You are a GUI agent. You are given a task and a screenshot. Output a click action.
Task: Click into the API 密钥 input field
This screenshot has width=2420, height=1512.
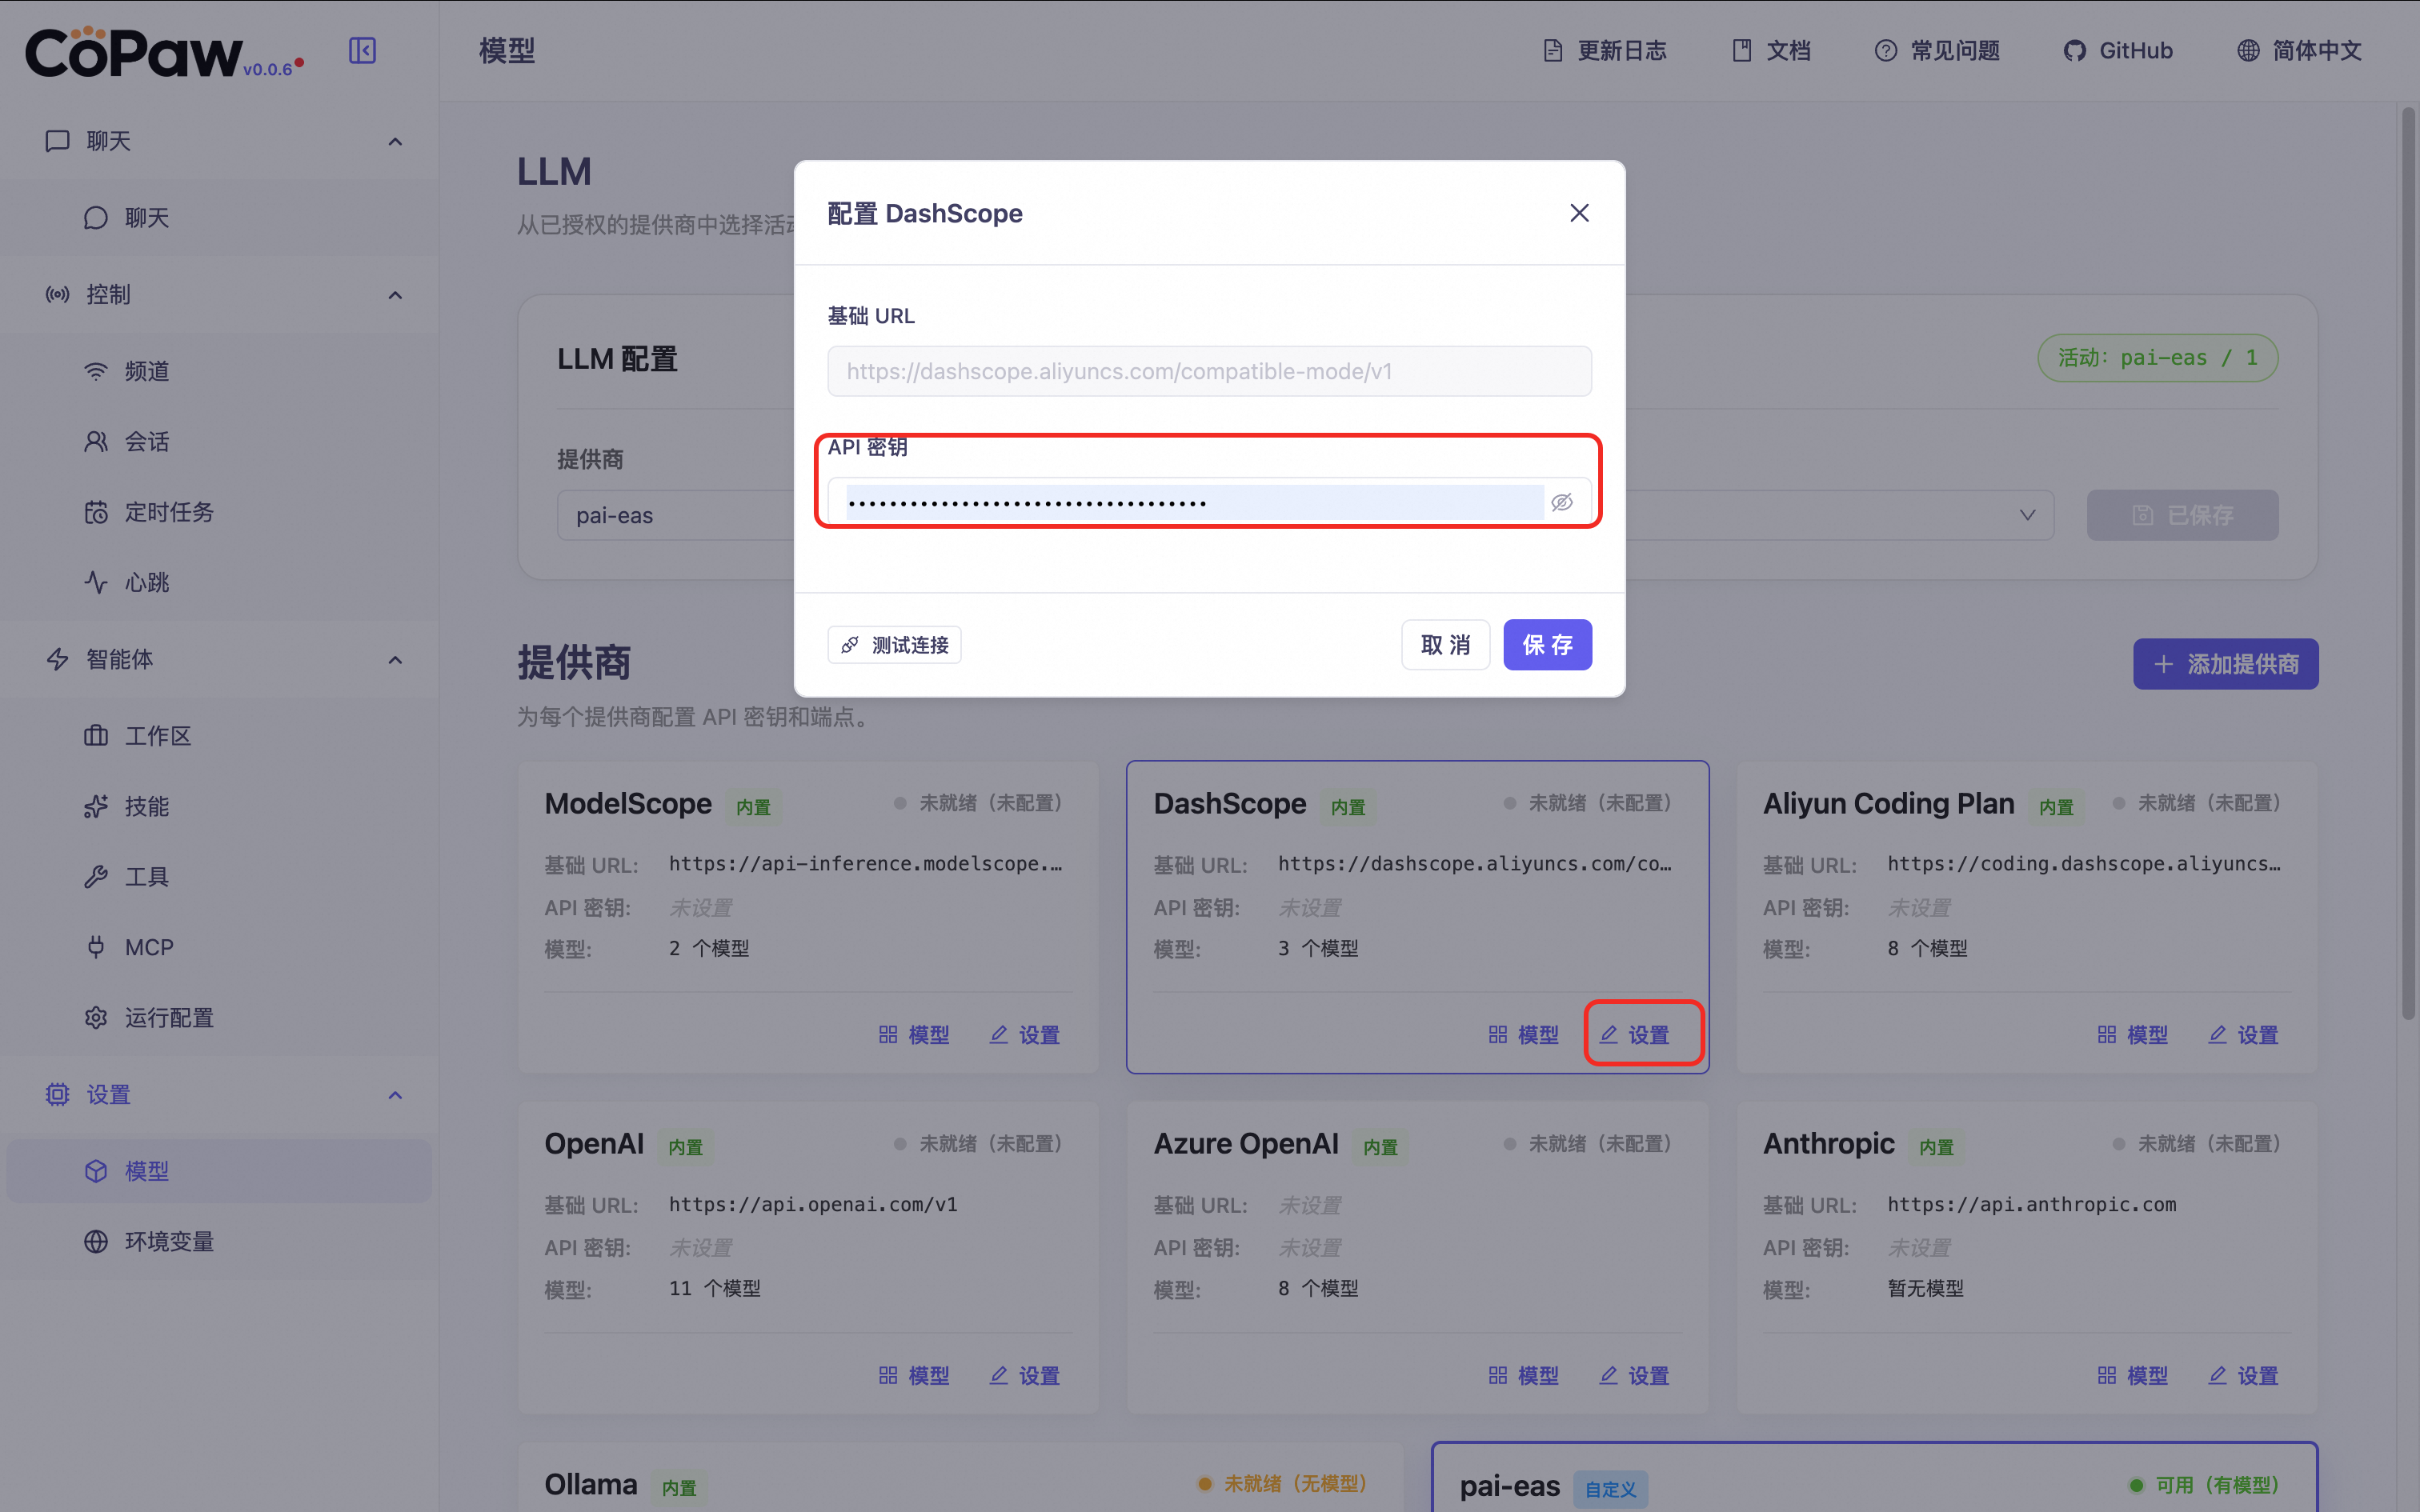[1190, 502]
